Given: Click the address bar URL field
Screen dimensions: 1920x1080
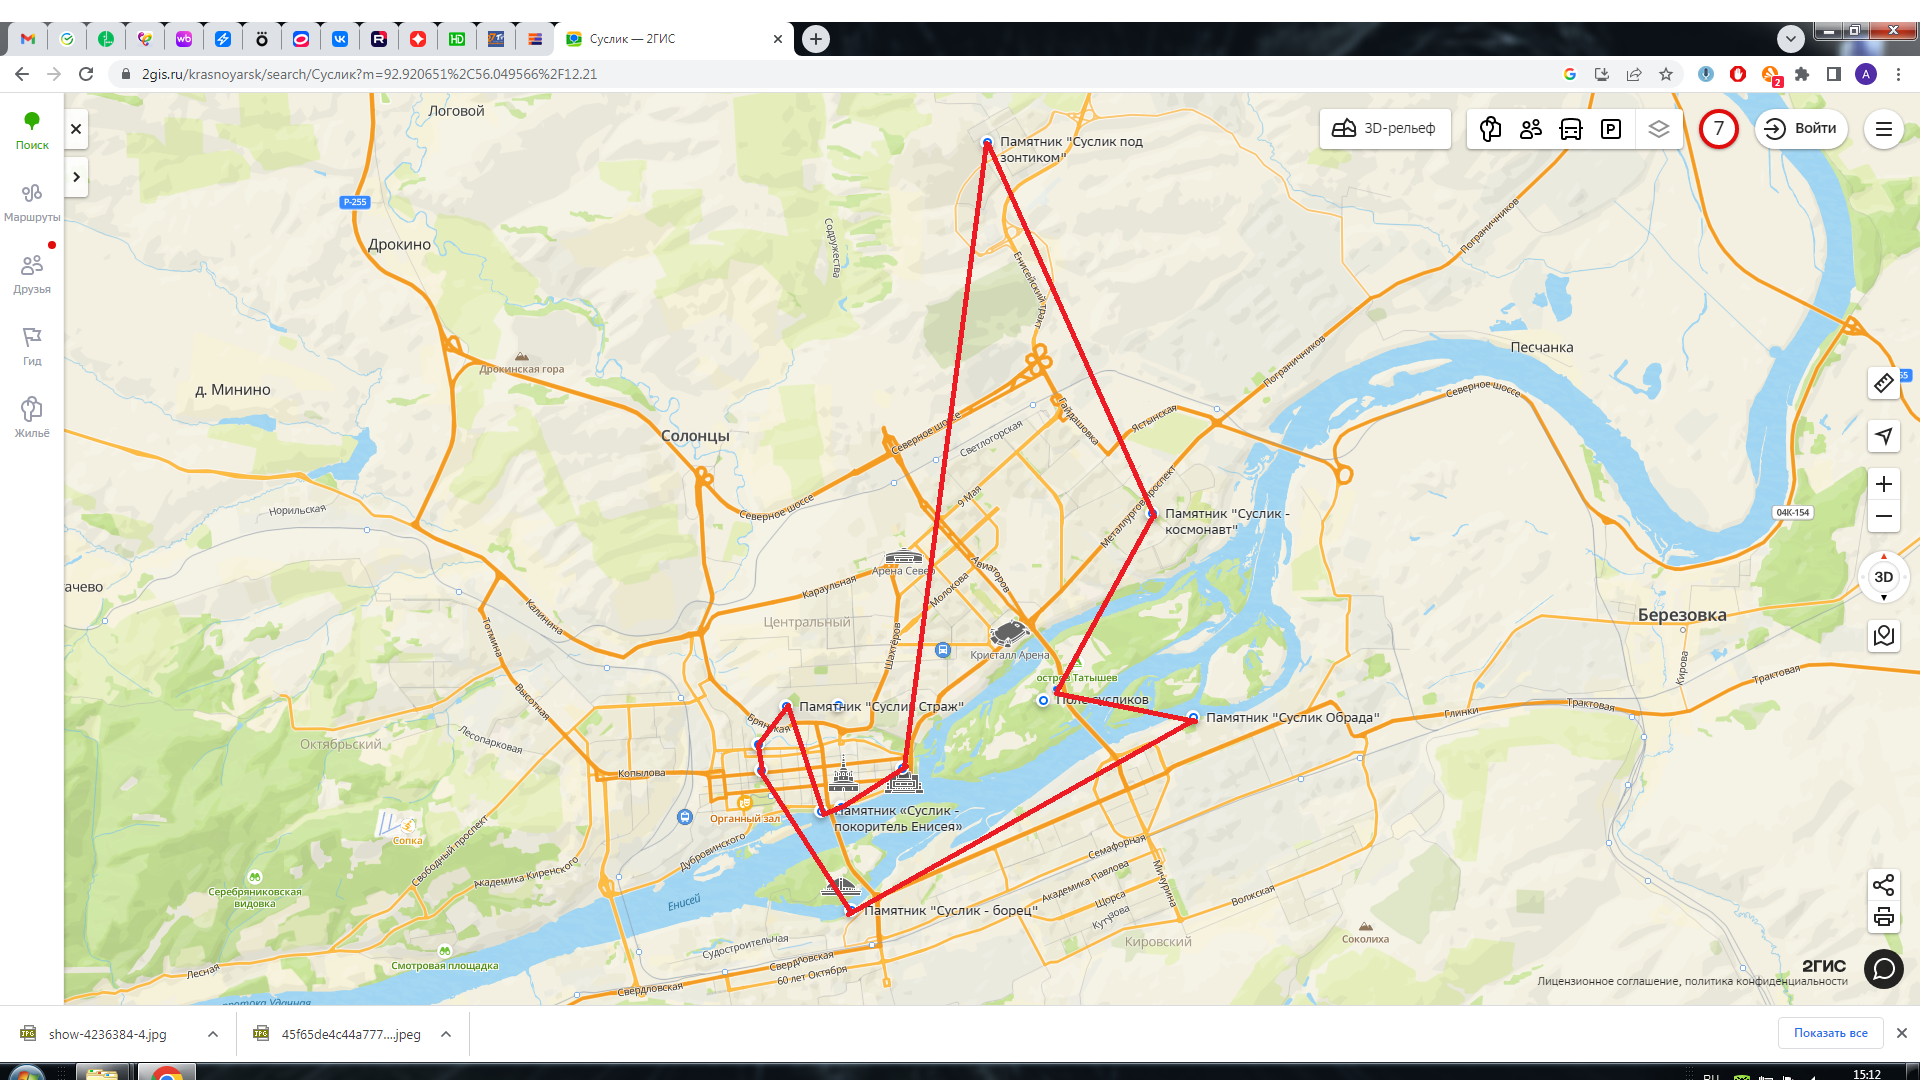Looking at the screenshot, I should pyautogui.click(x=830, y=74).
